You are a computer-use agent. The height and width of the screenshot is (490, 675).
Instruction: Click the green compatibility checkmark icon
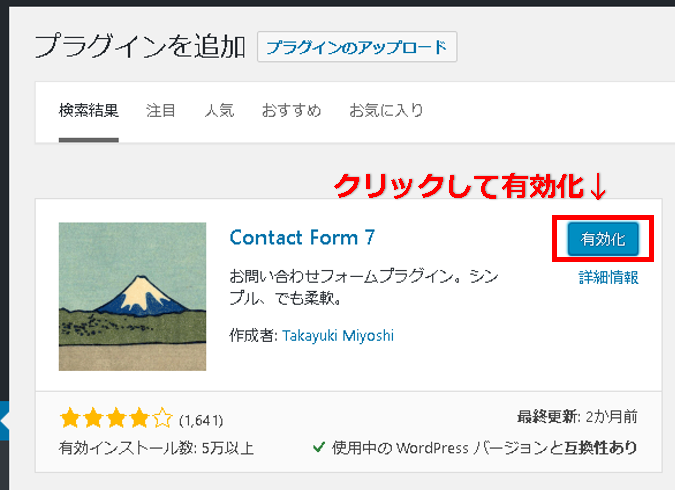point(319,447)
